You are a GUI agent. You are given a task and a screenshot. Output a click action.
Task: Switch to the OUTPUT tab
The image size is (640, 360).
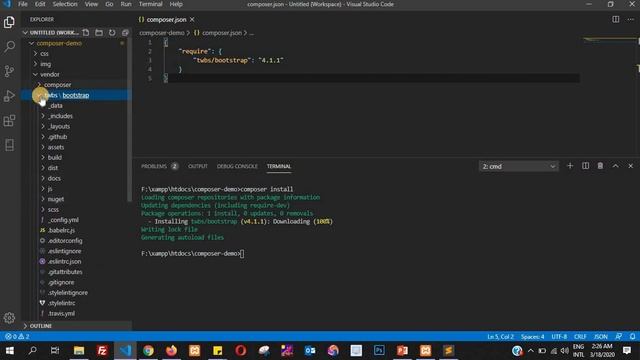198,166
